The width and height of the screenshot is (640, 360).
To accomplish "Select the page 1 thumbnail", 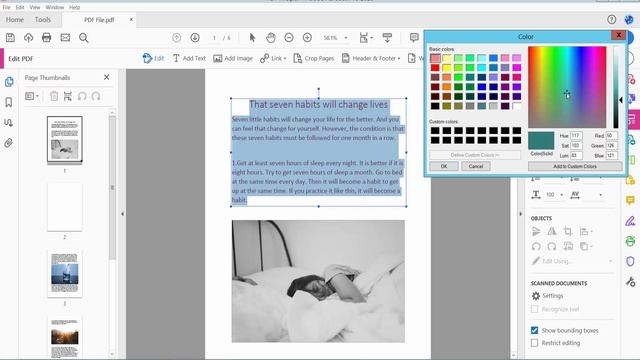I will tap(64, 139).
